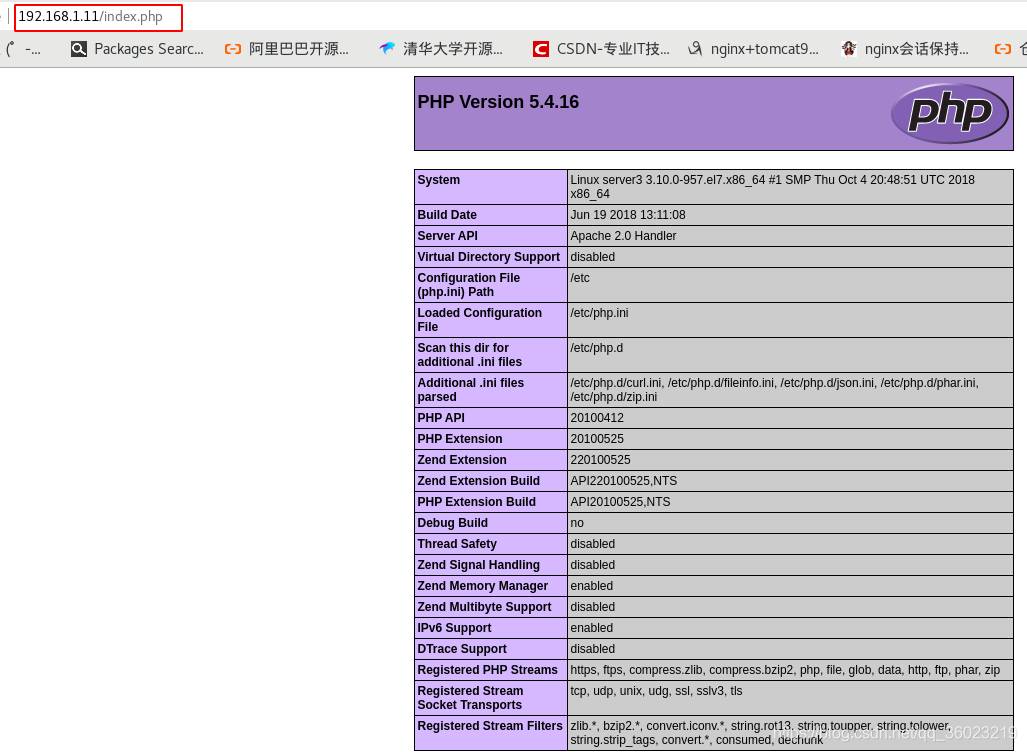Click the rightmost orange bookmark icon
1027x752 pixels.
pos(1003,48)
